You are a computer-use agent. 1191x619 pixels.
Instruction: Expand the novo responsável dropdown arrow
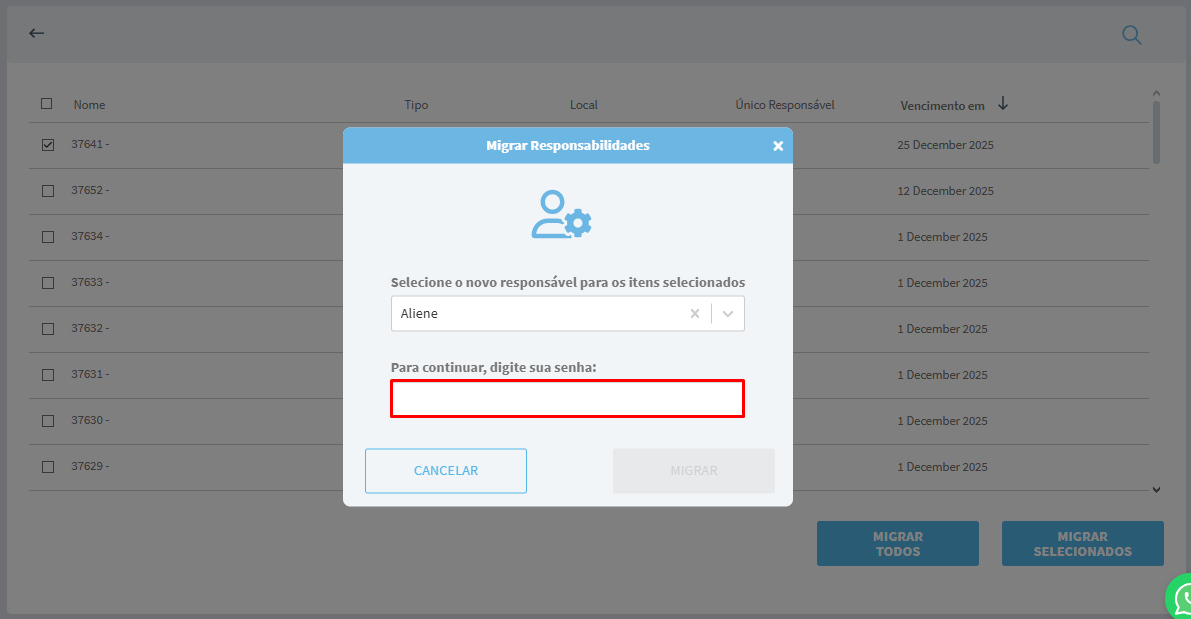coord(728,313)
